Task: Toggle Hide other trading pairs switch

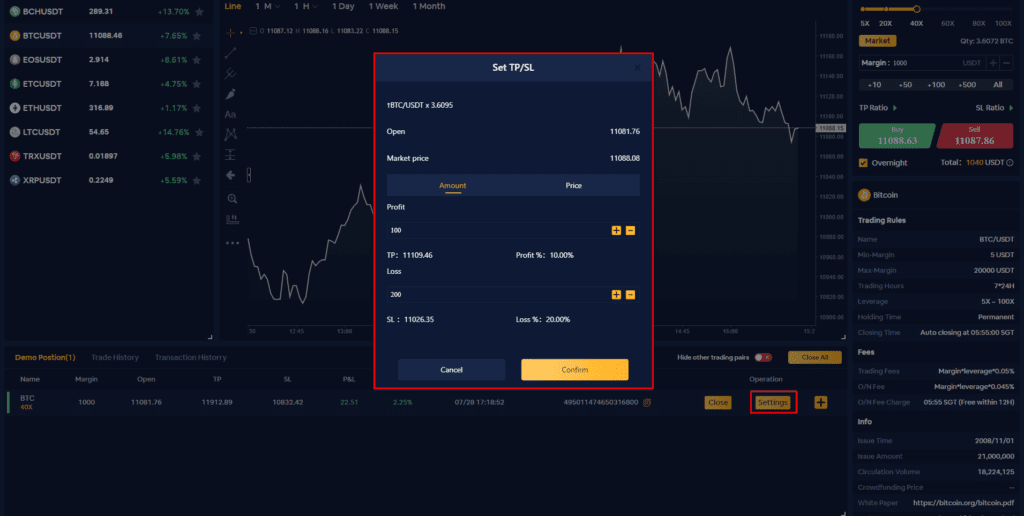Action: click(x=763, y=357)
